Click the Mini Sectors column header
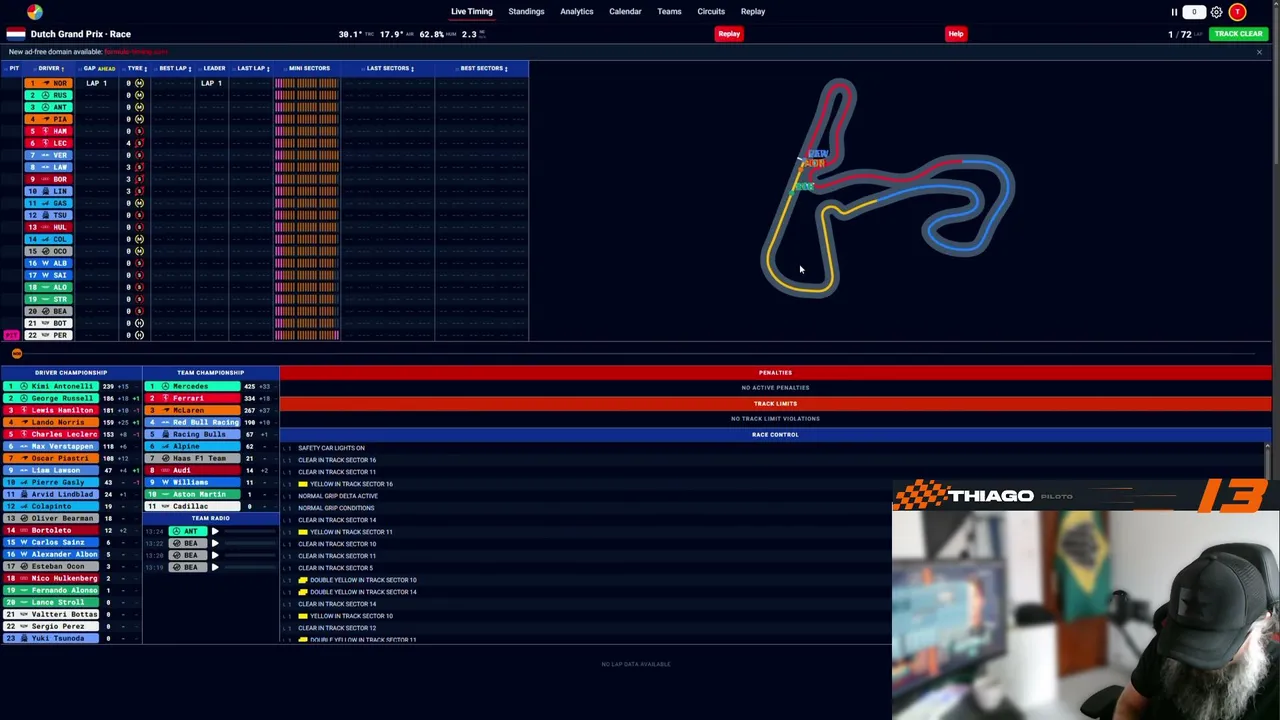 point(308,68)
